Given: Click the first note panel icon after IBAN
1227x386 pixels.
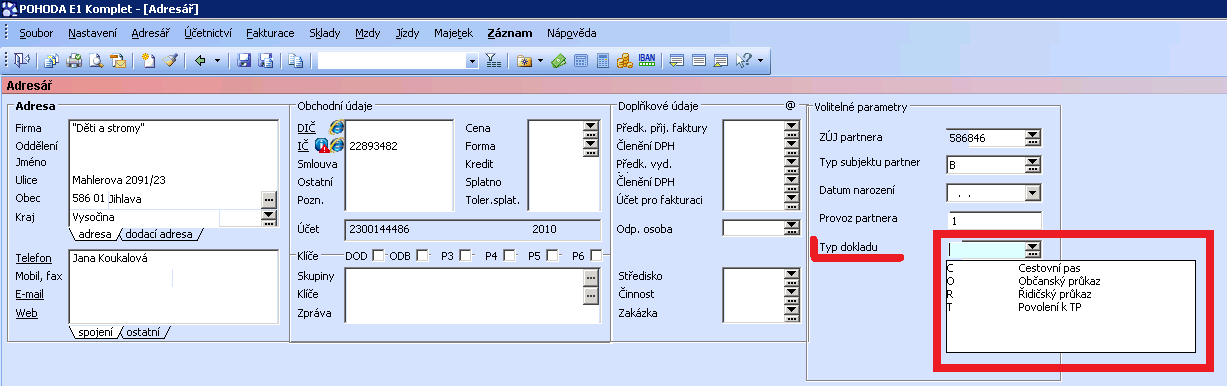Looking at the screenshot, I should pos(678,61).
